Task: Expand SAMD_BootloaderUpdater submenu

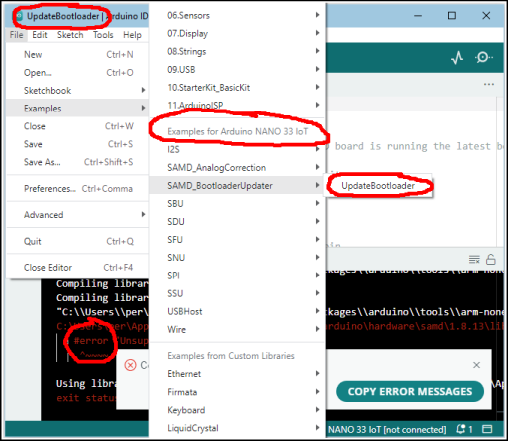Action: click(237, 185)
